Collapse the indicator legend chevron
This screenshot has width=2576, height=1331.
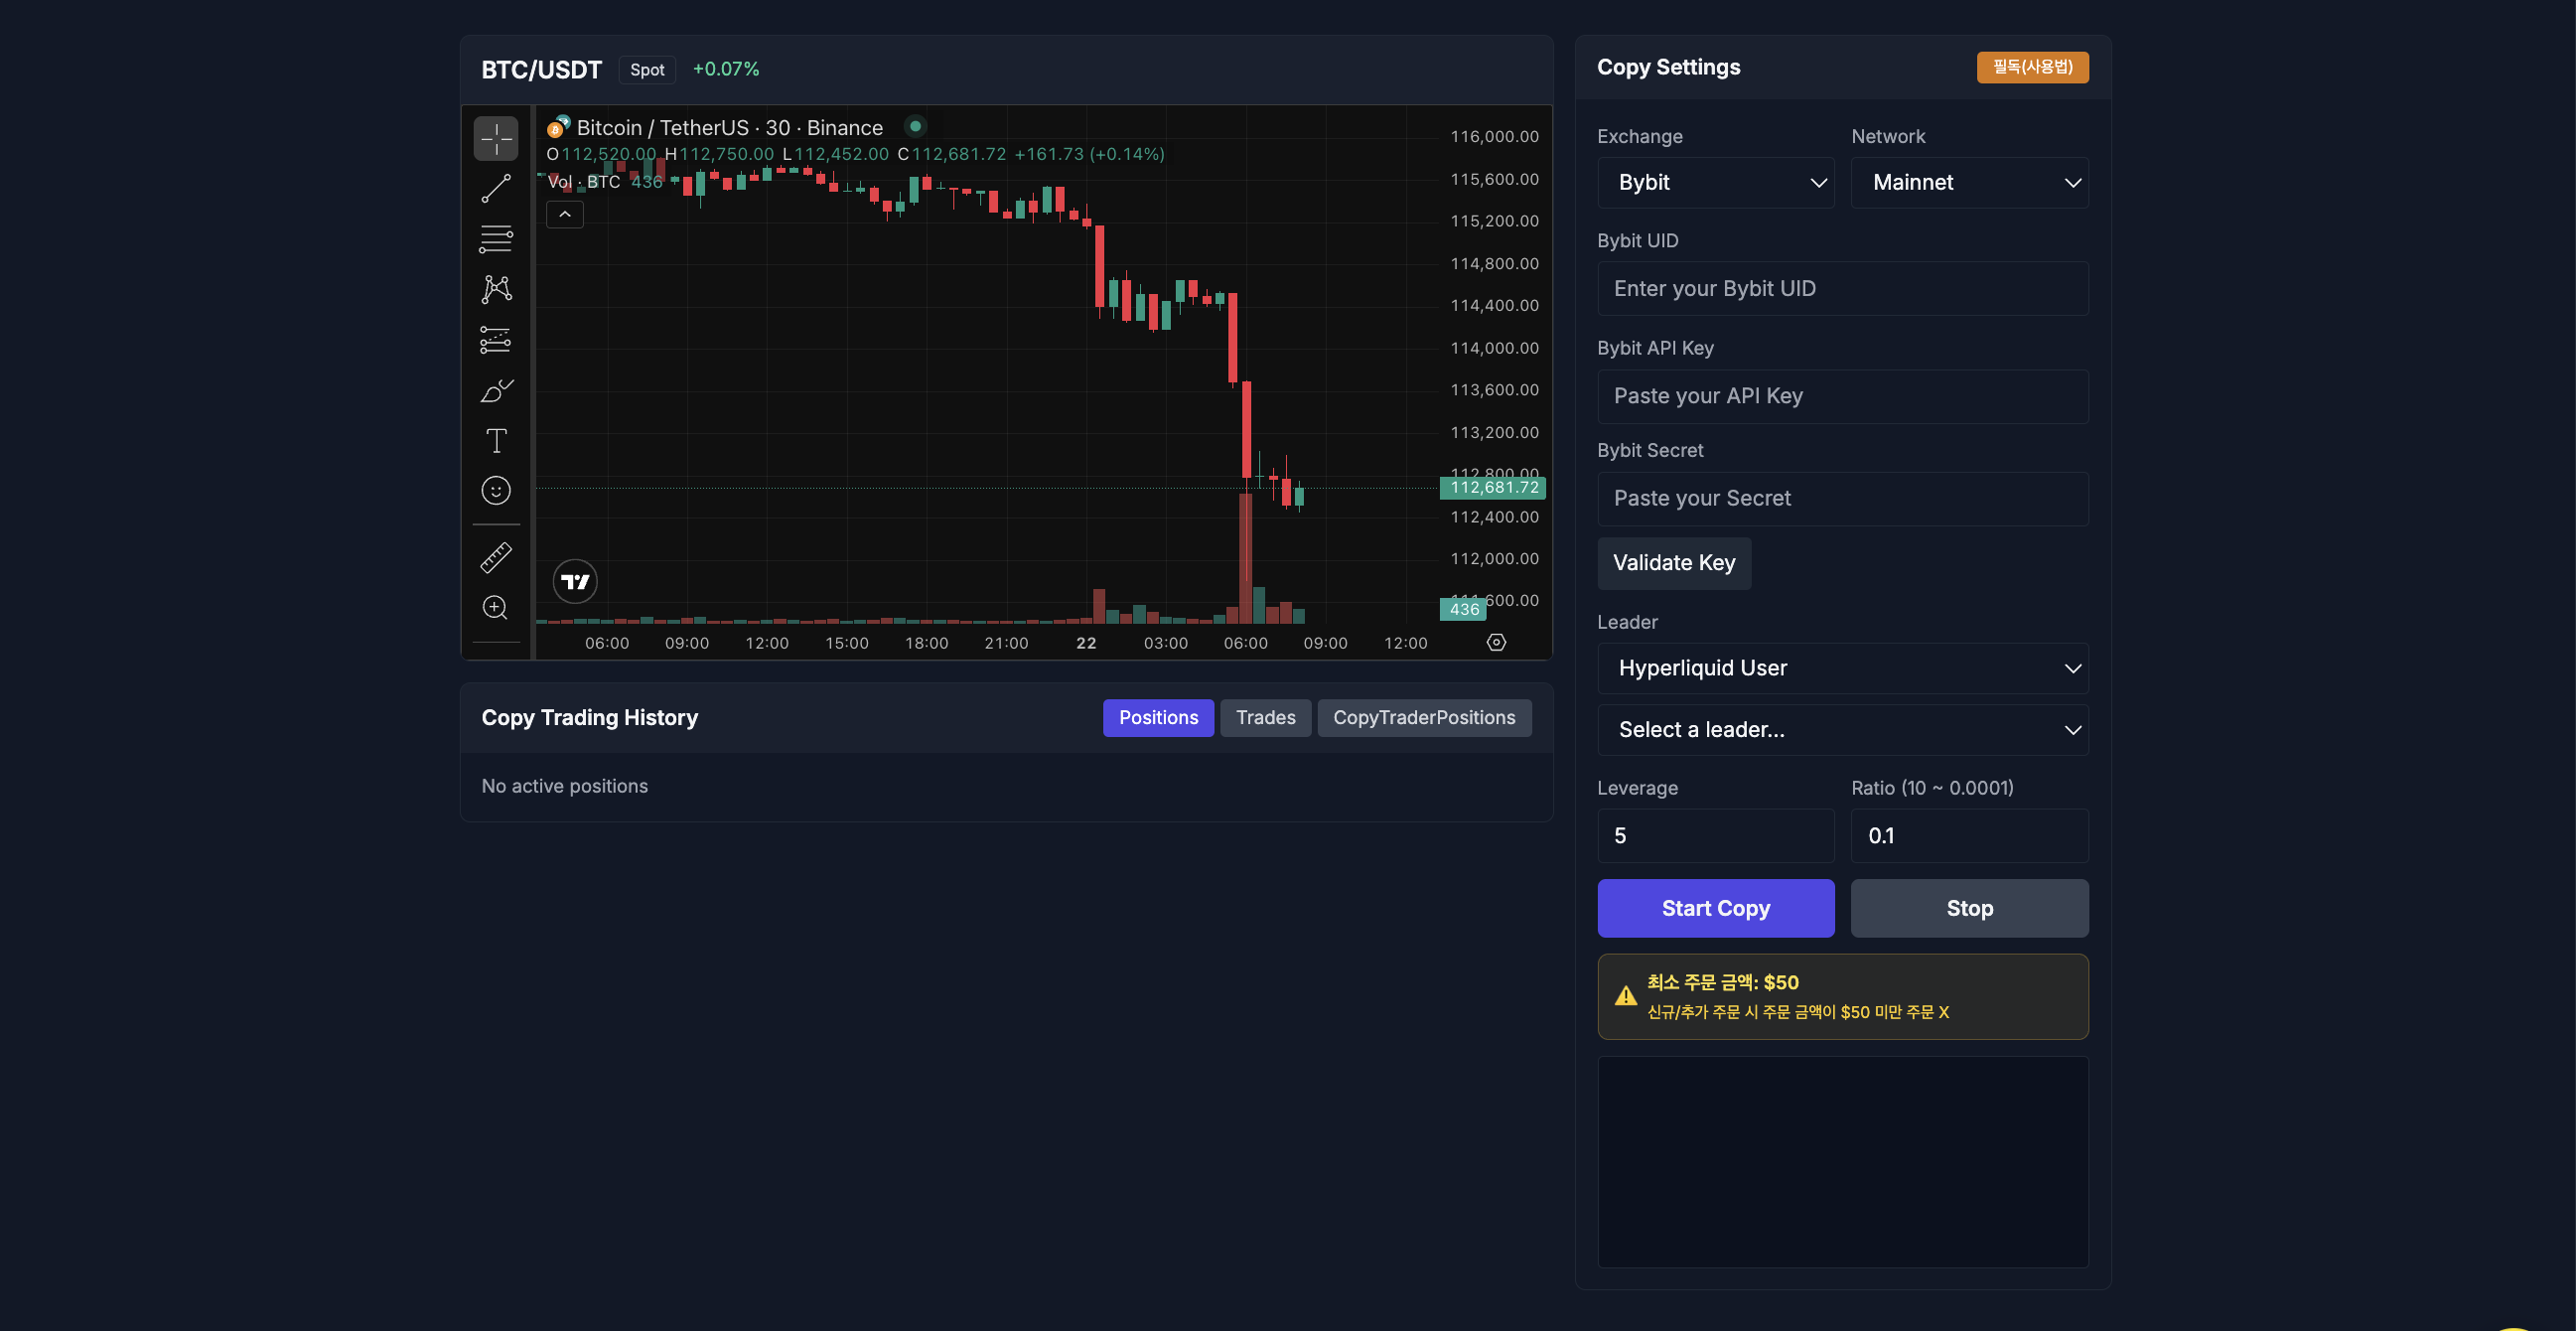click(564, 214)
